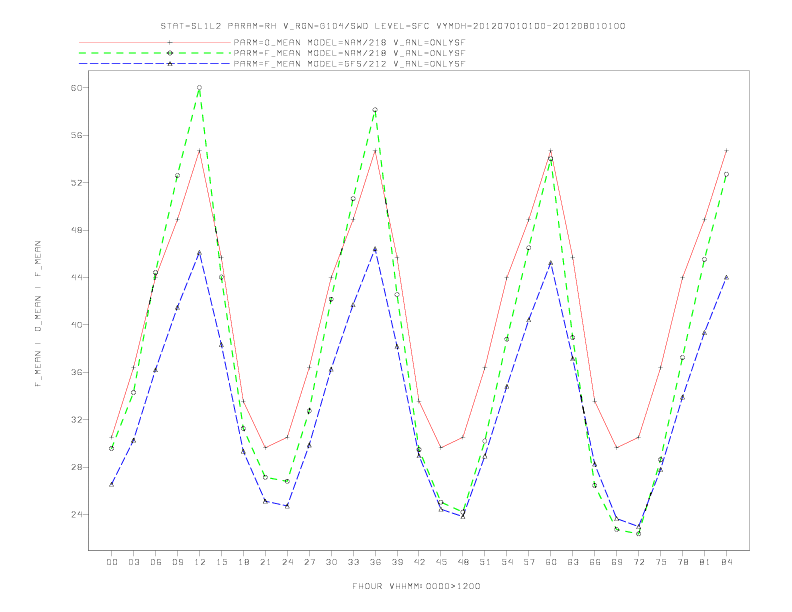Click x-axis tick label 24
792x612 pixels.
pyautogui.click(x=287, y=562)
